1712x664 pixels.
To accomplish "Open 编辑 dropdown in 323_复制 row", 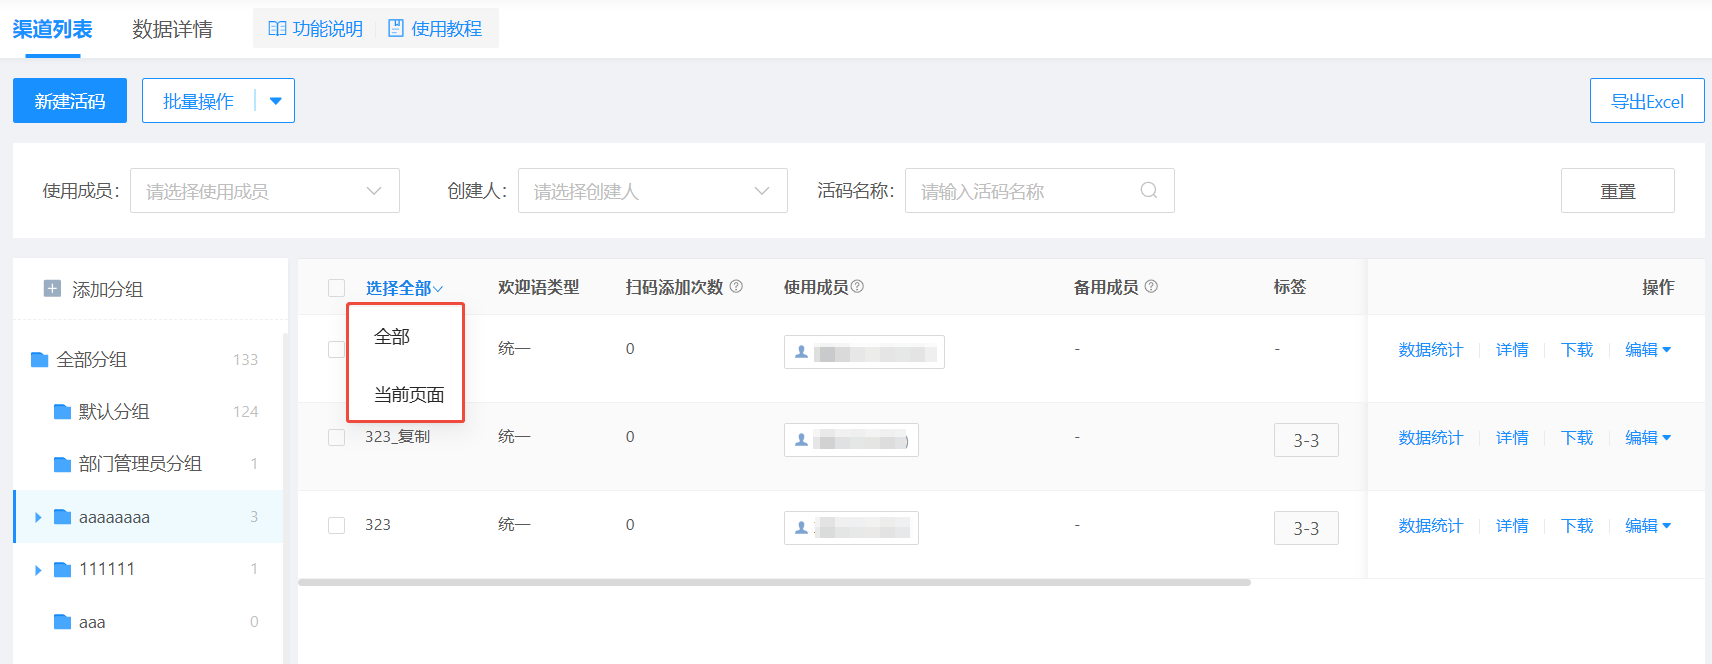I will (1648, 437).
